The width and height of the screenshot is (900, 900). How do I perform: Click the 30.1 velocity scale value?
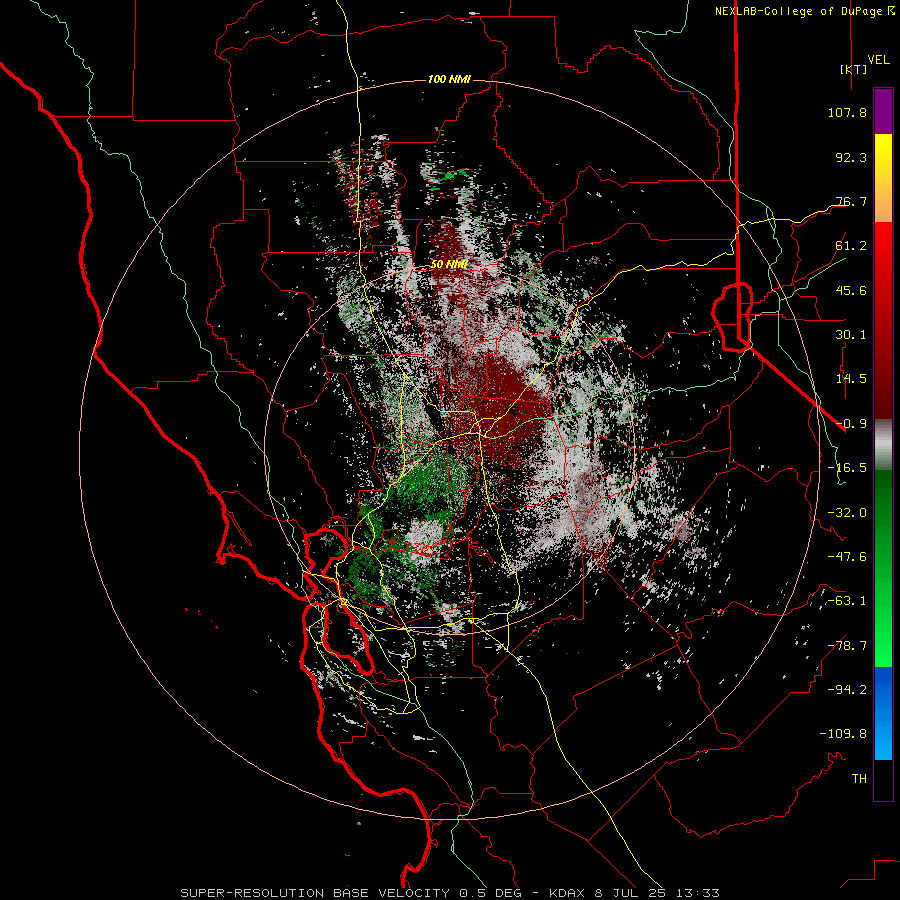[851, 335]
